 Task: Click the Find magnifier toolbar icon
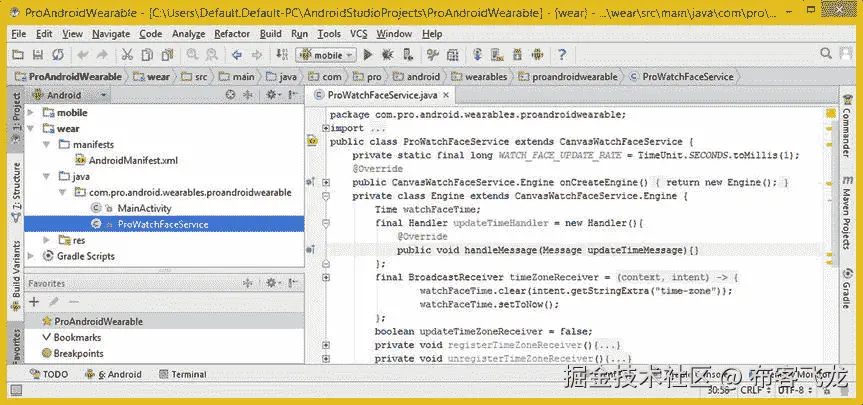[x=192, y=54]
